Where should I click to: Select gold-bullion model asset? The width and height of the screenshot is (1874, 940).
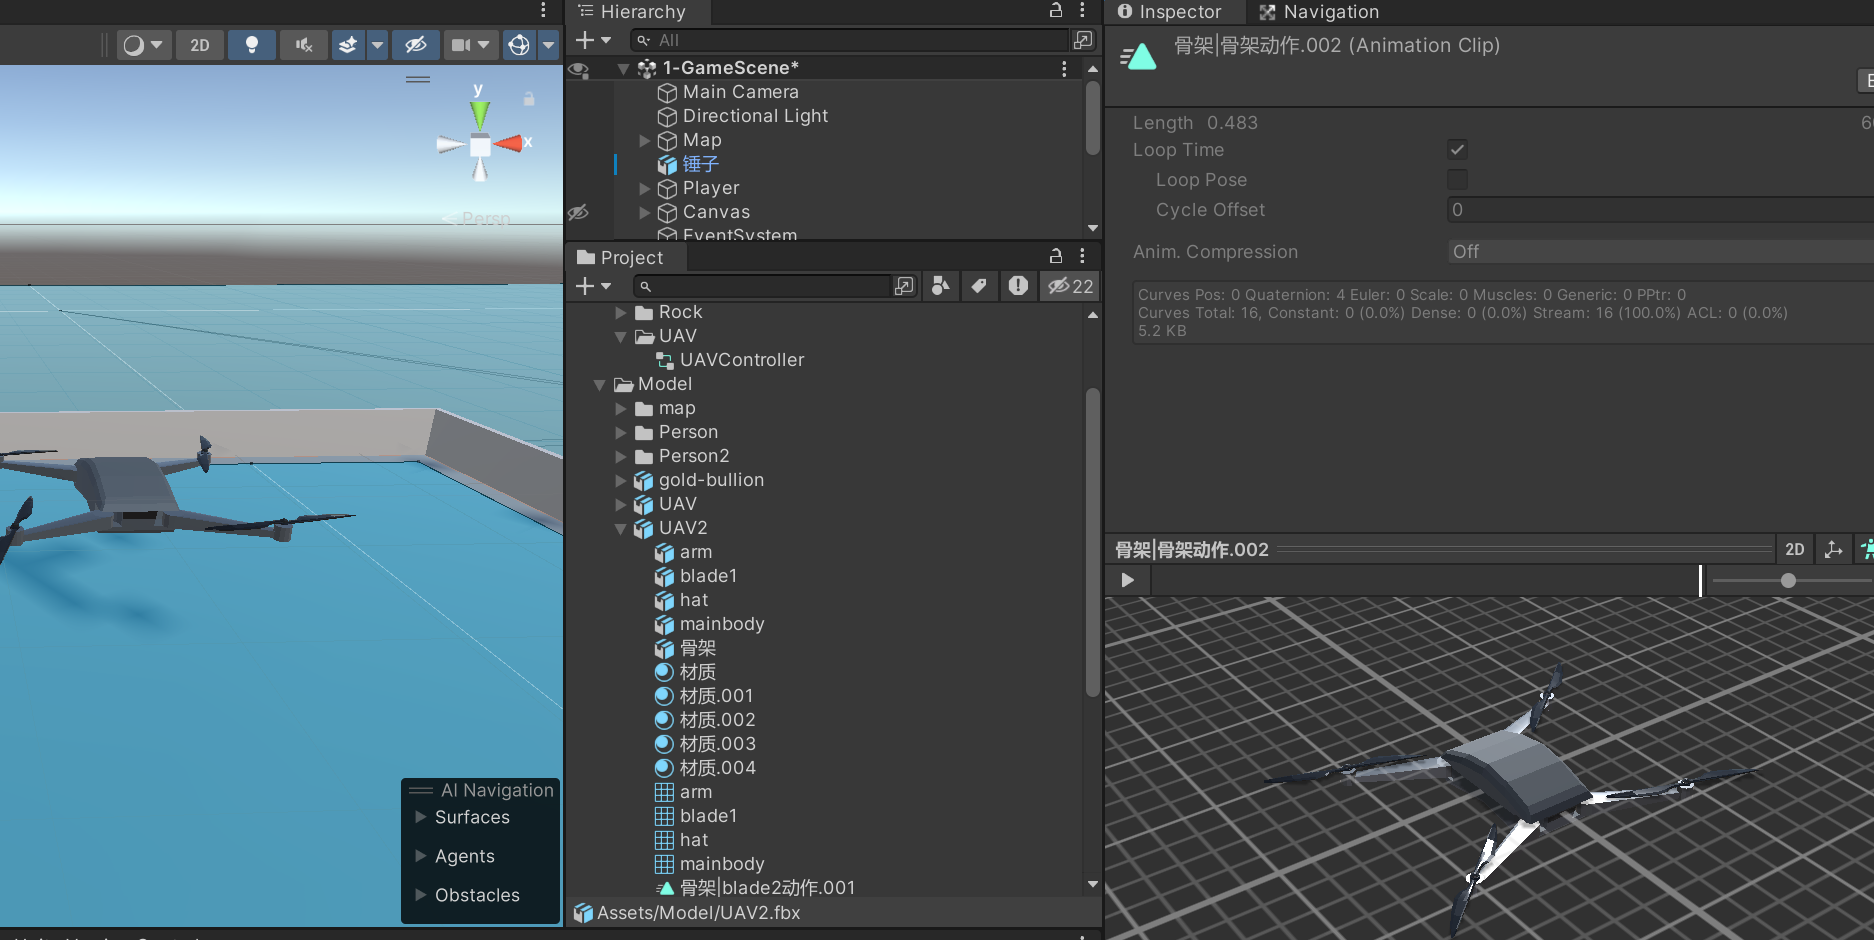pos(711,480)
